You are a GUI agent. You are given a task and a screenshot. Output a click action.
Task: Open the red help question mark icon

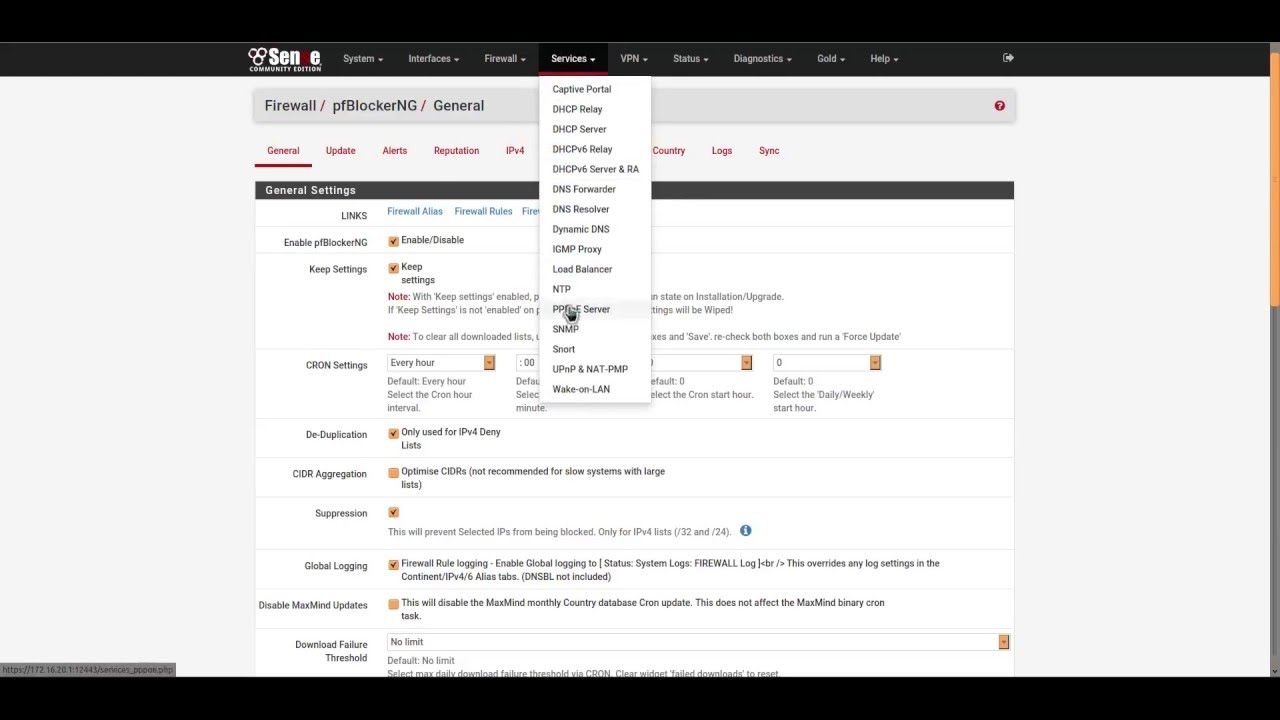pyautogui.click(x=999, y=105)
